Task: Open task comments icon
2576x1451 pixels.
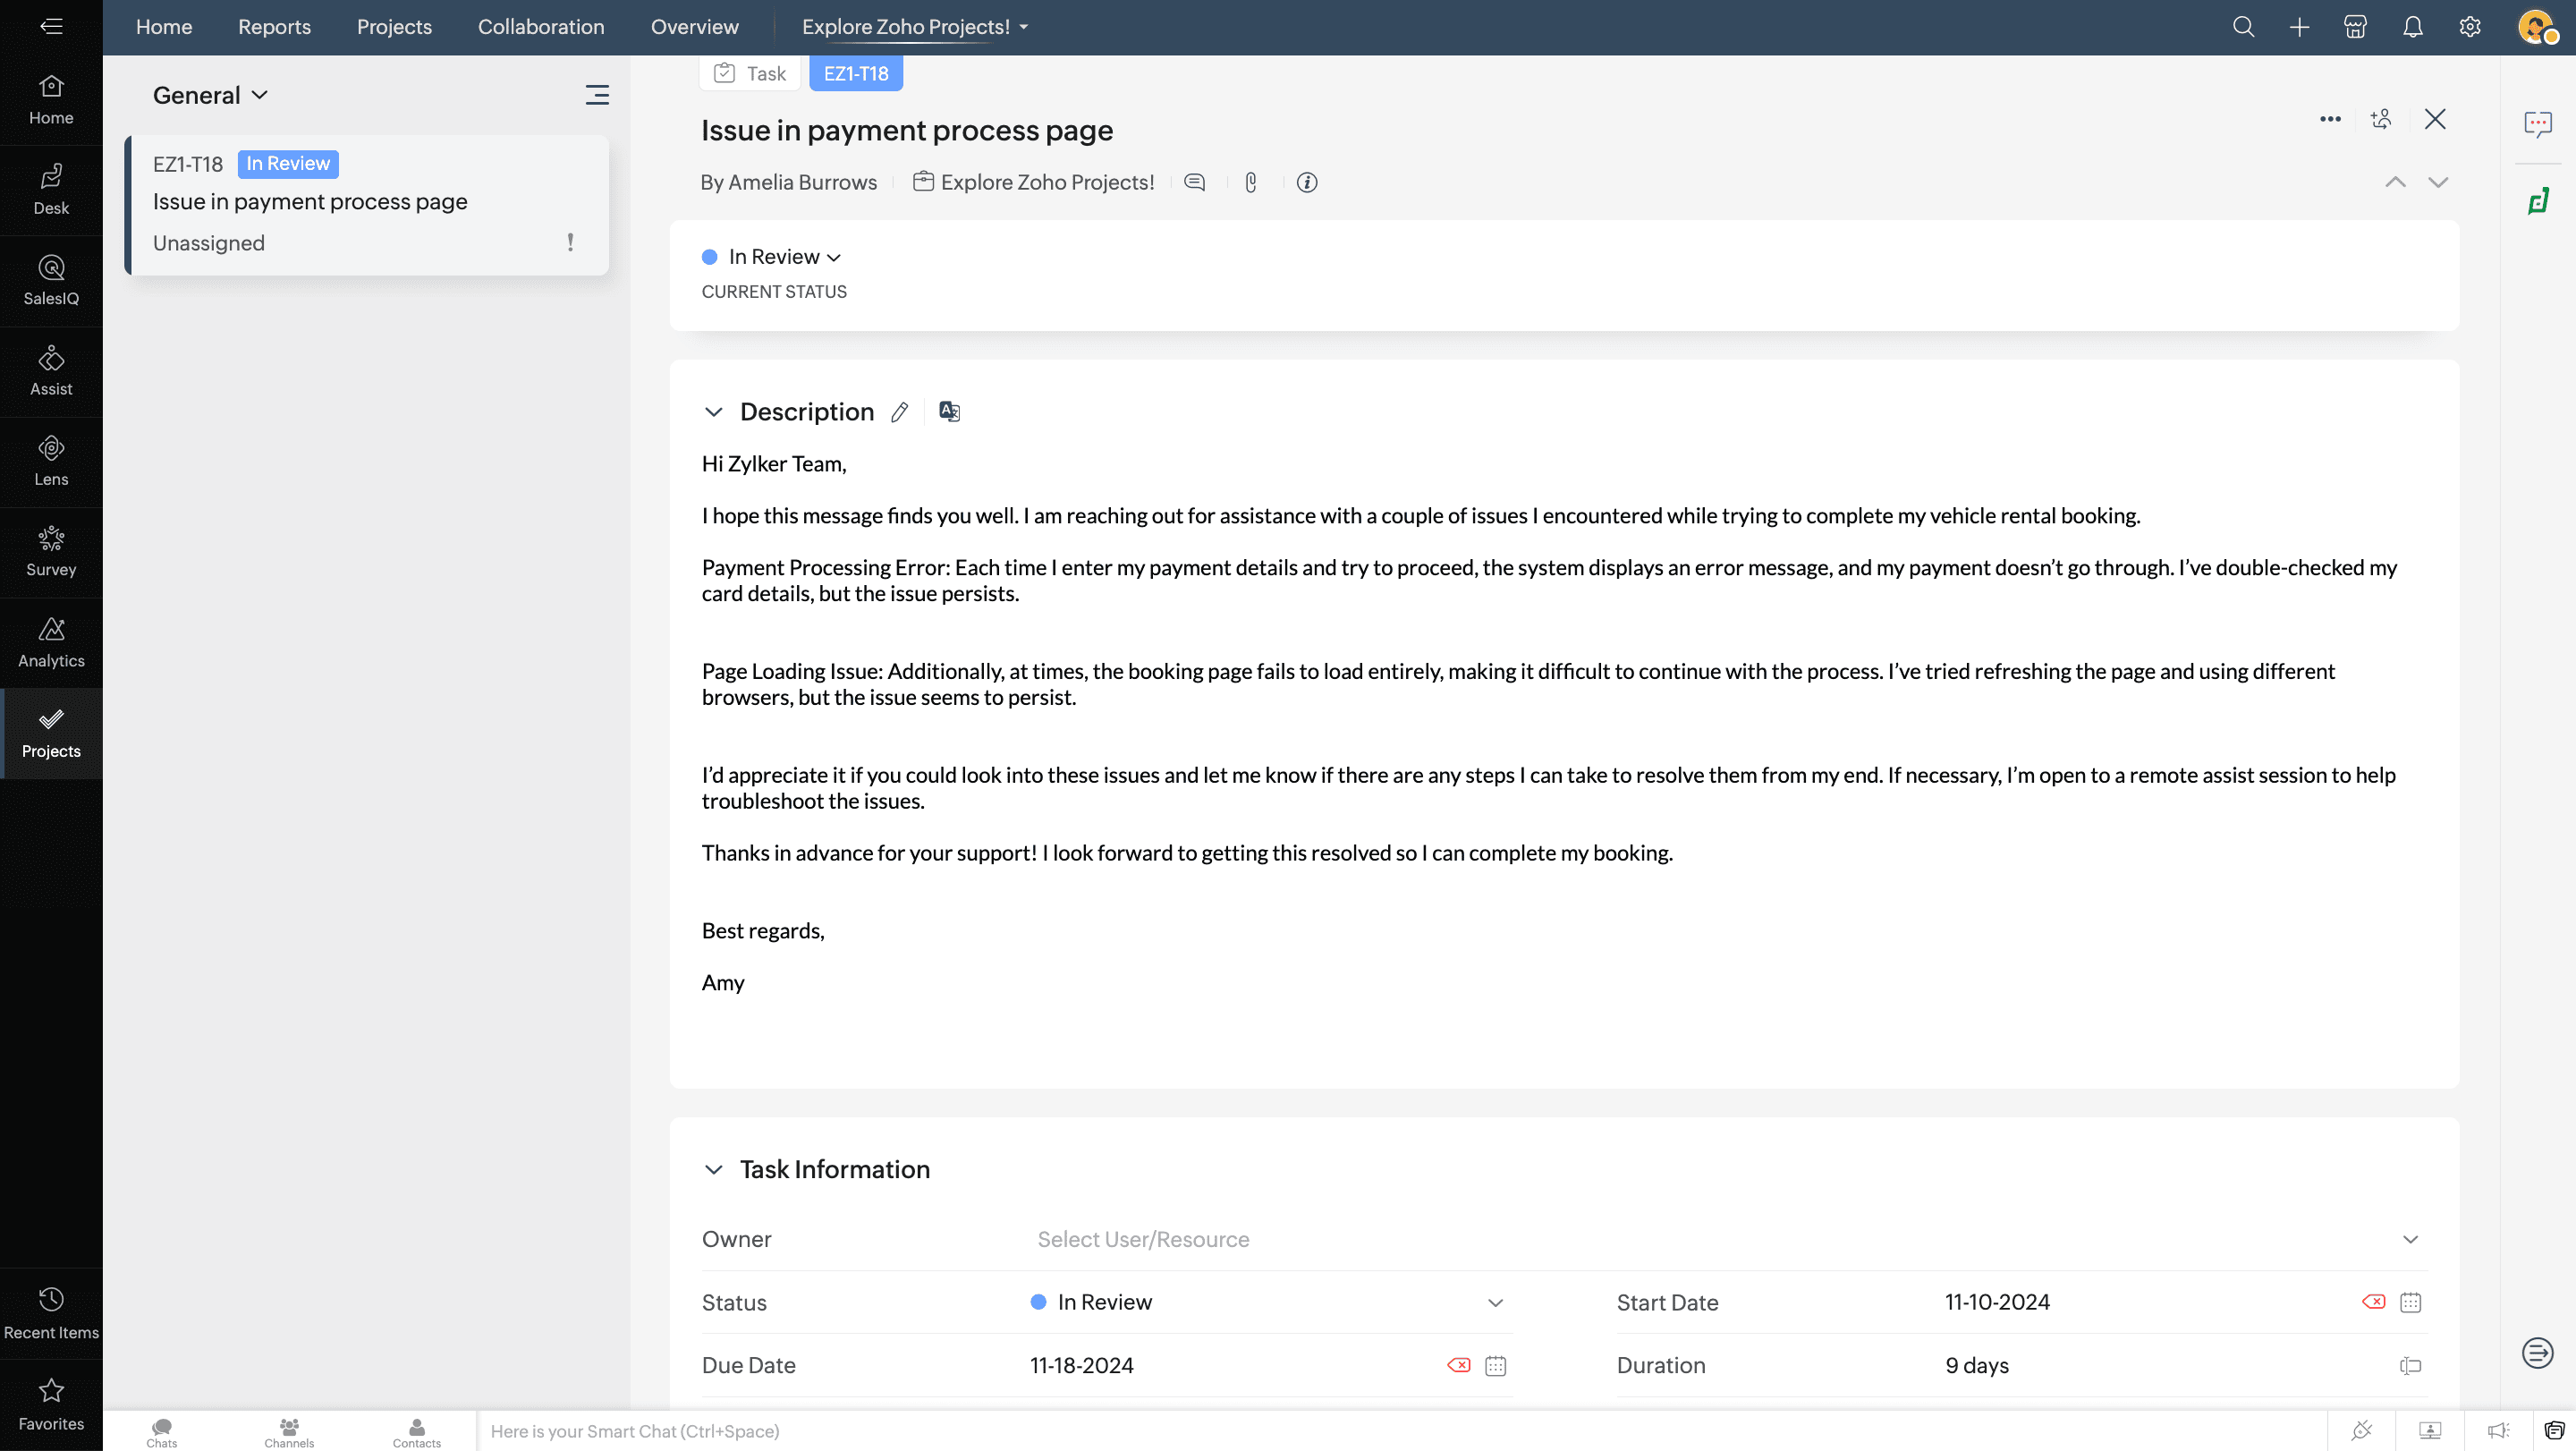Action: tap(1194, 182)
